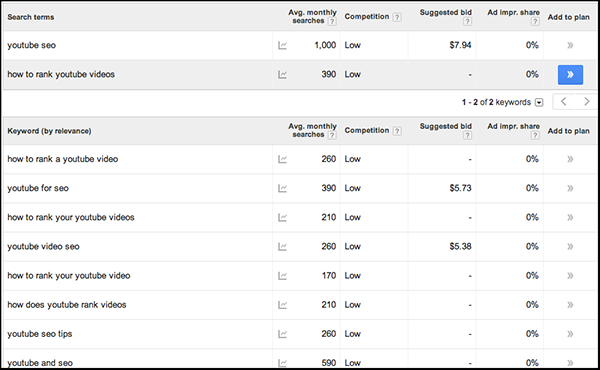Add how to rank a youtube video to plan

click(x=570, y=159)
